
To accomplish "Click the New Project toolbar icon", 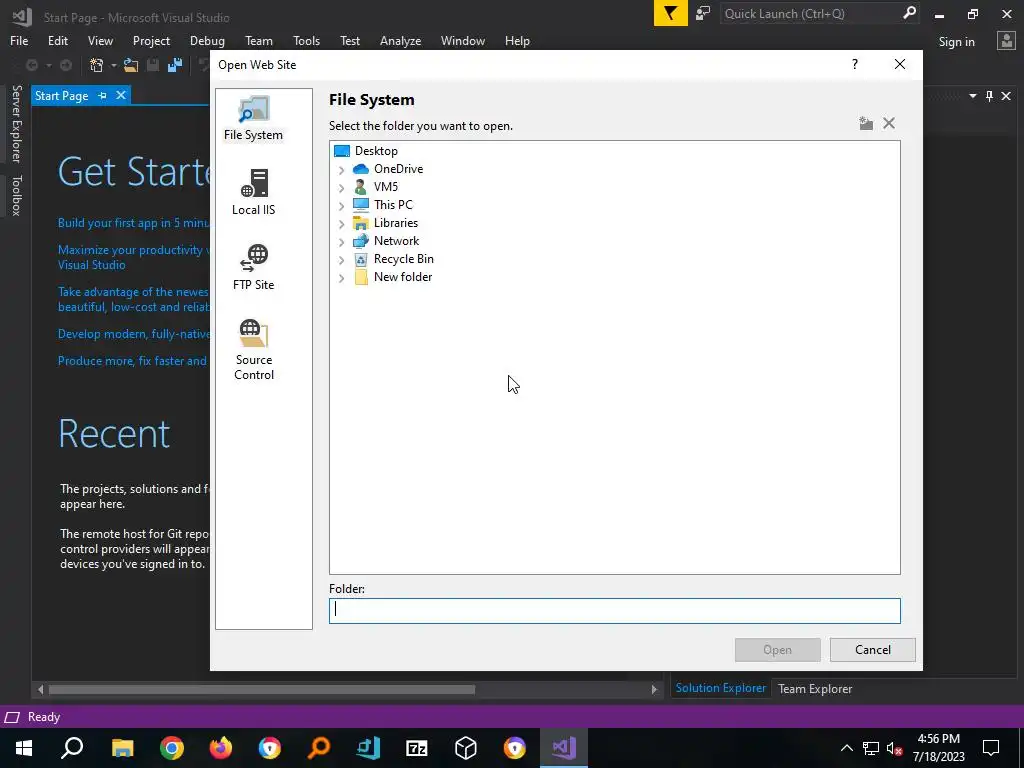I will [96, 65].
